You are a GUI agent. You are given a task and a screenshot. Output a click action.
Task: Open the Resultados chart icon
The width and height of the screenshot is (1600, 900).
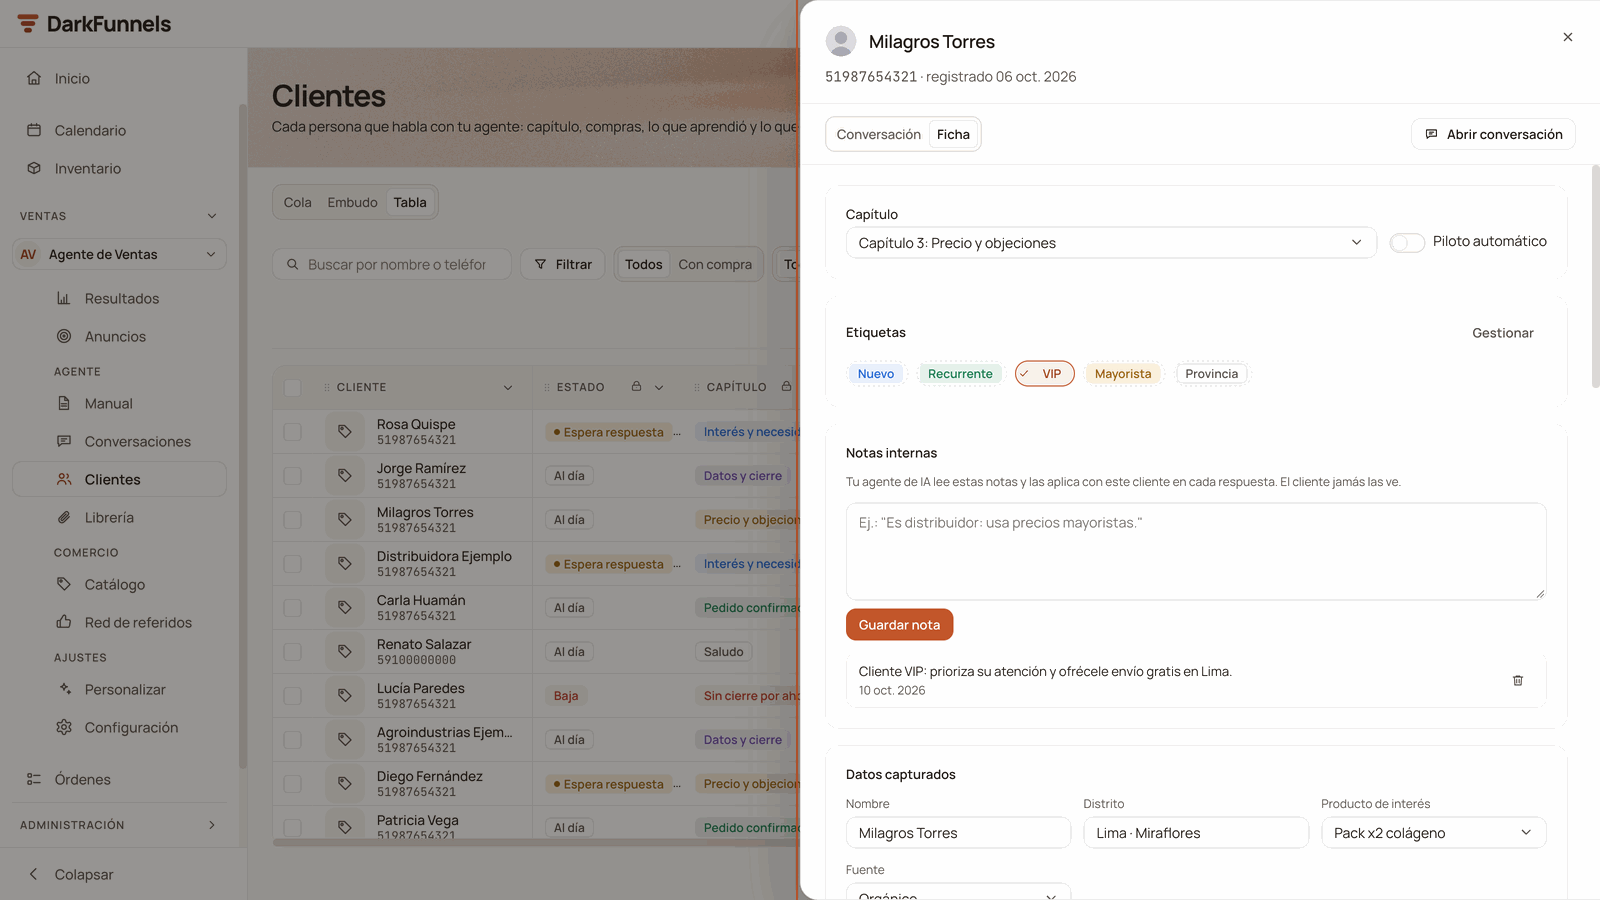pos(64,298)
